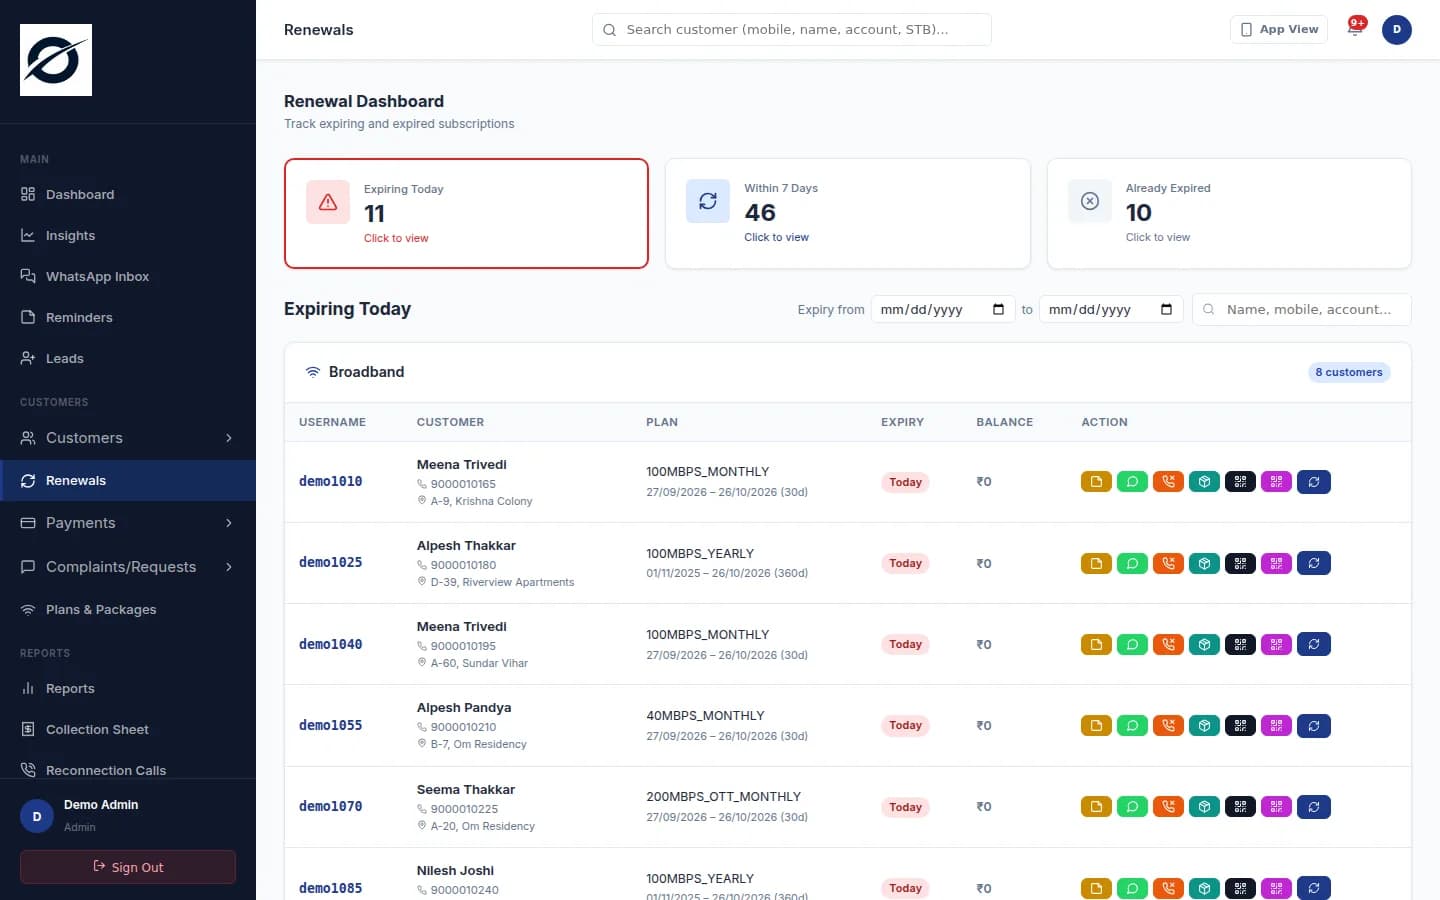Open the magenta QR code action for demo1040
This screenshot has height=900, width=1440.
coord(1276,645)
